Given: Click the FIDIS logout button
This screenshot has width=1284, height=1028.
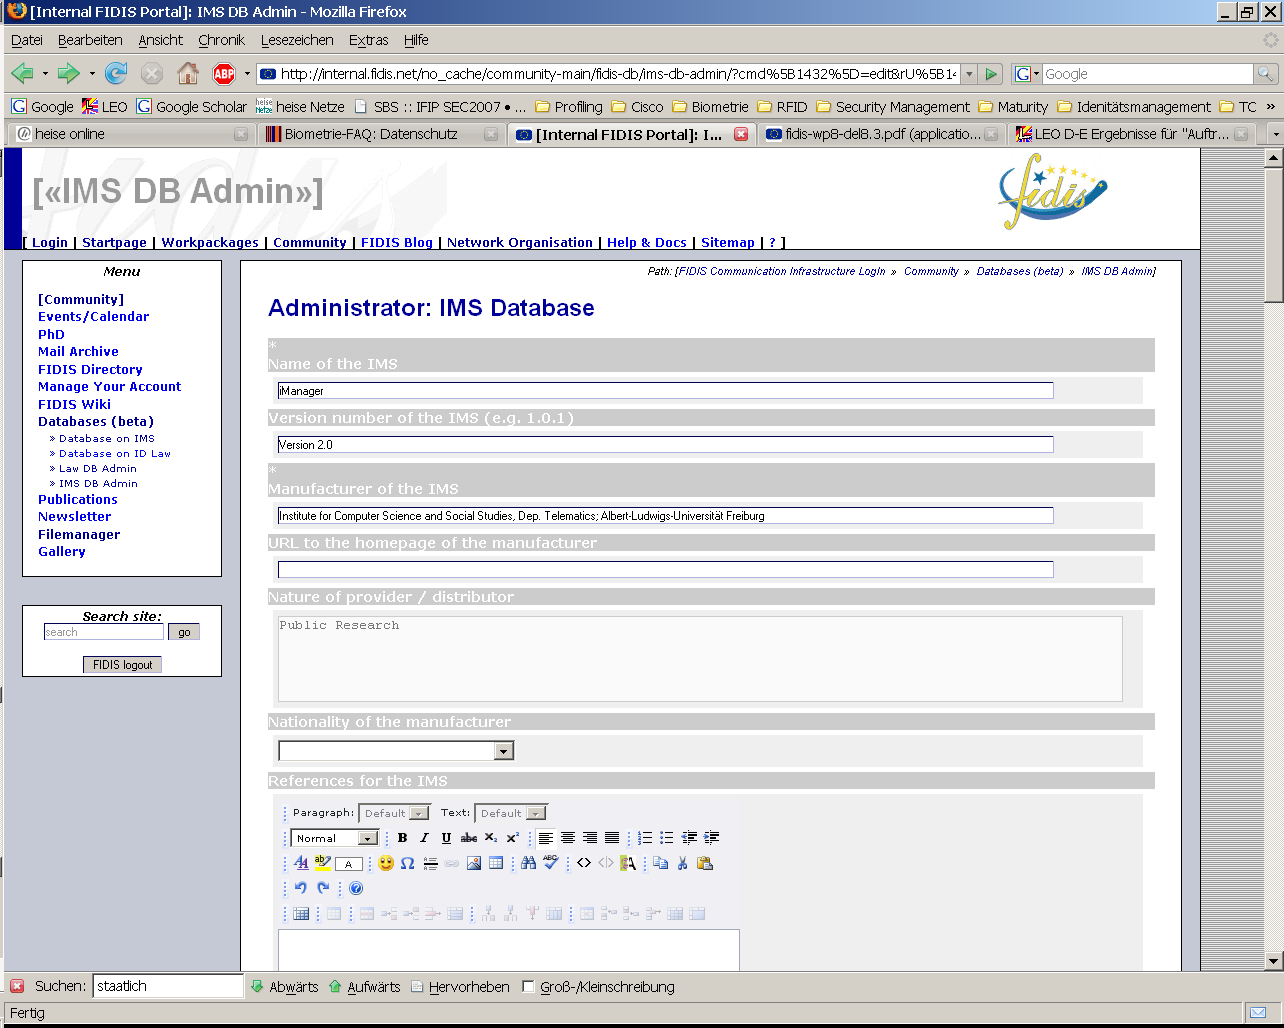Looking at the screenshot, I should pos(122,665).
